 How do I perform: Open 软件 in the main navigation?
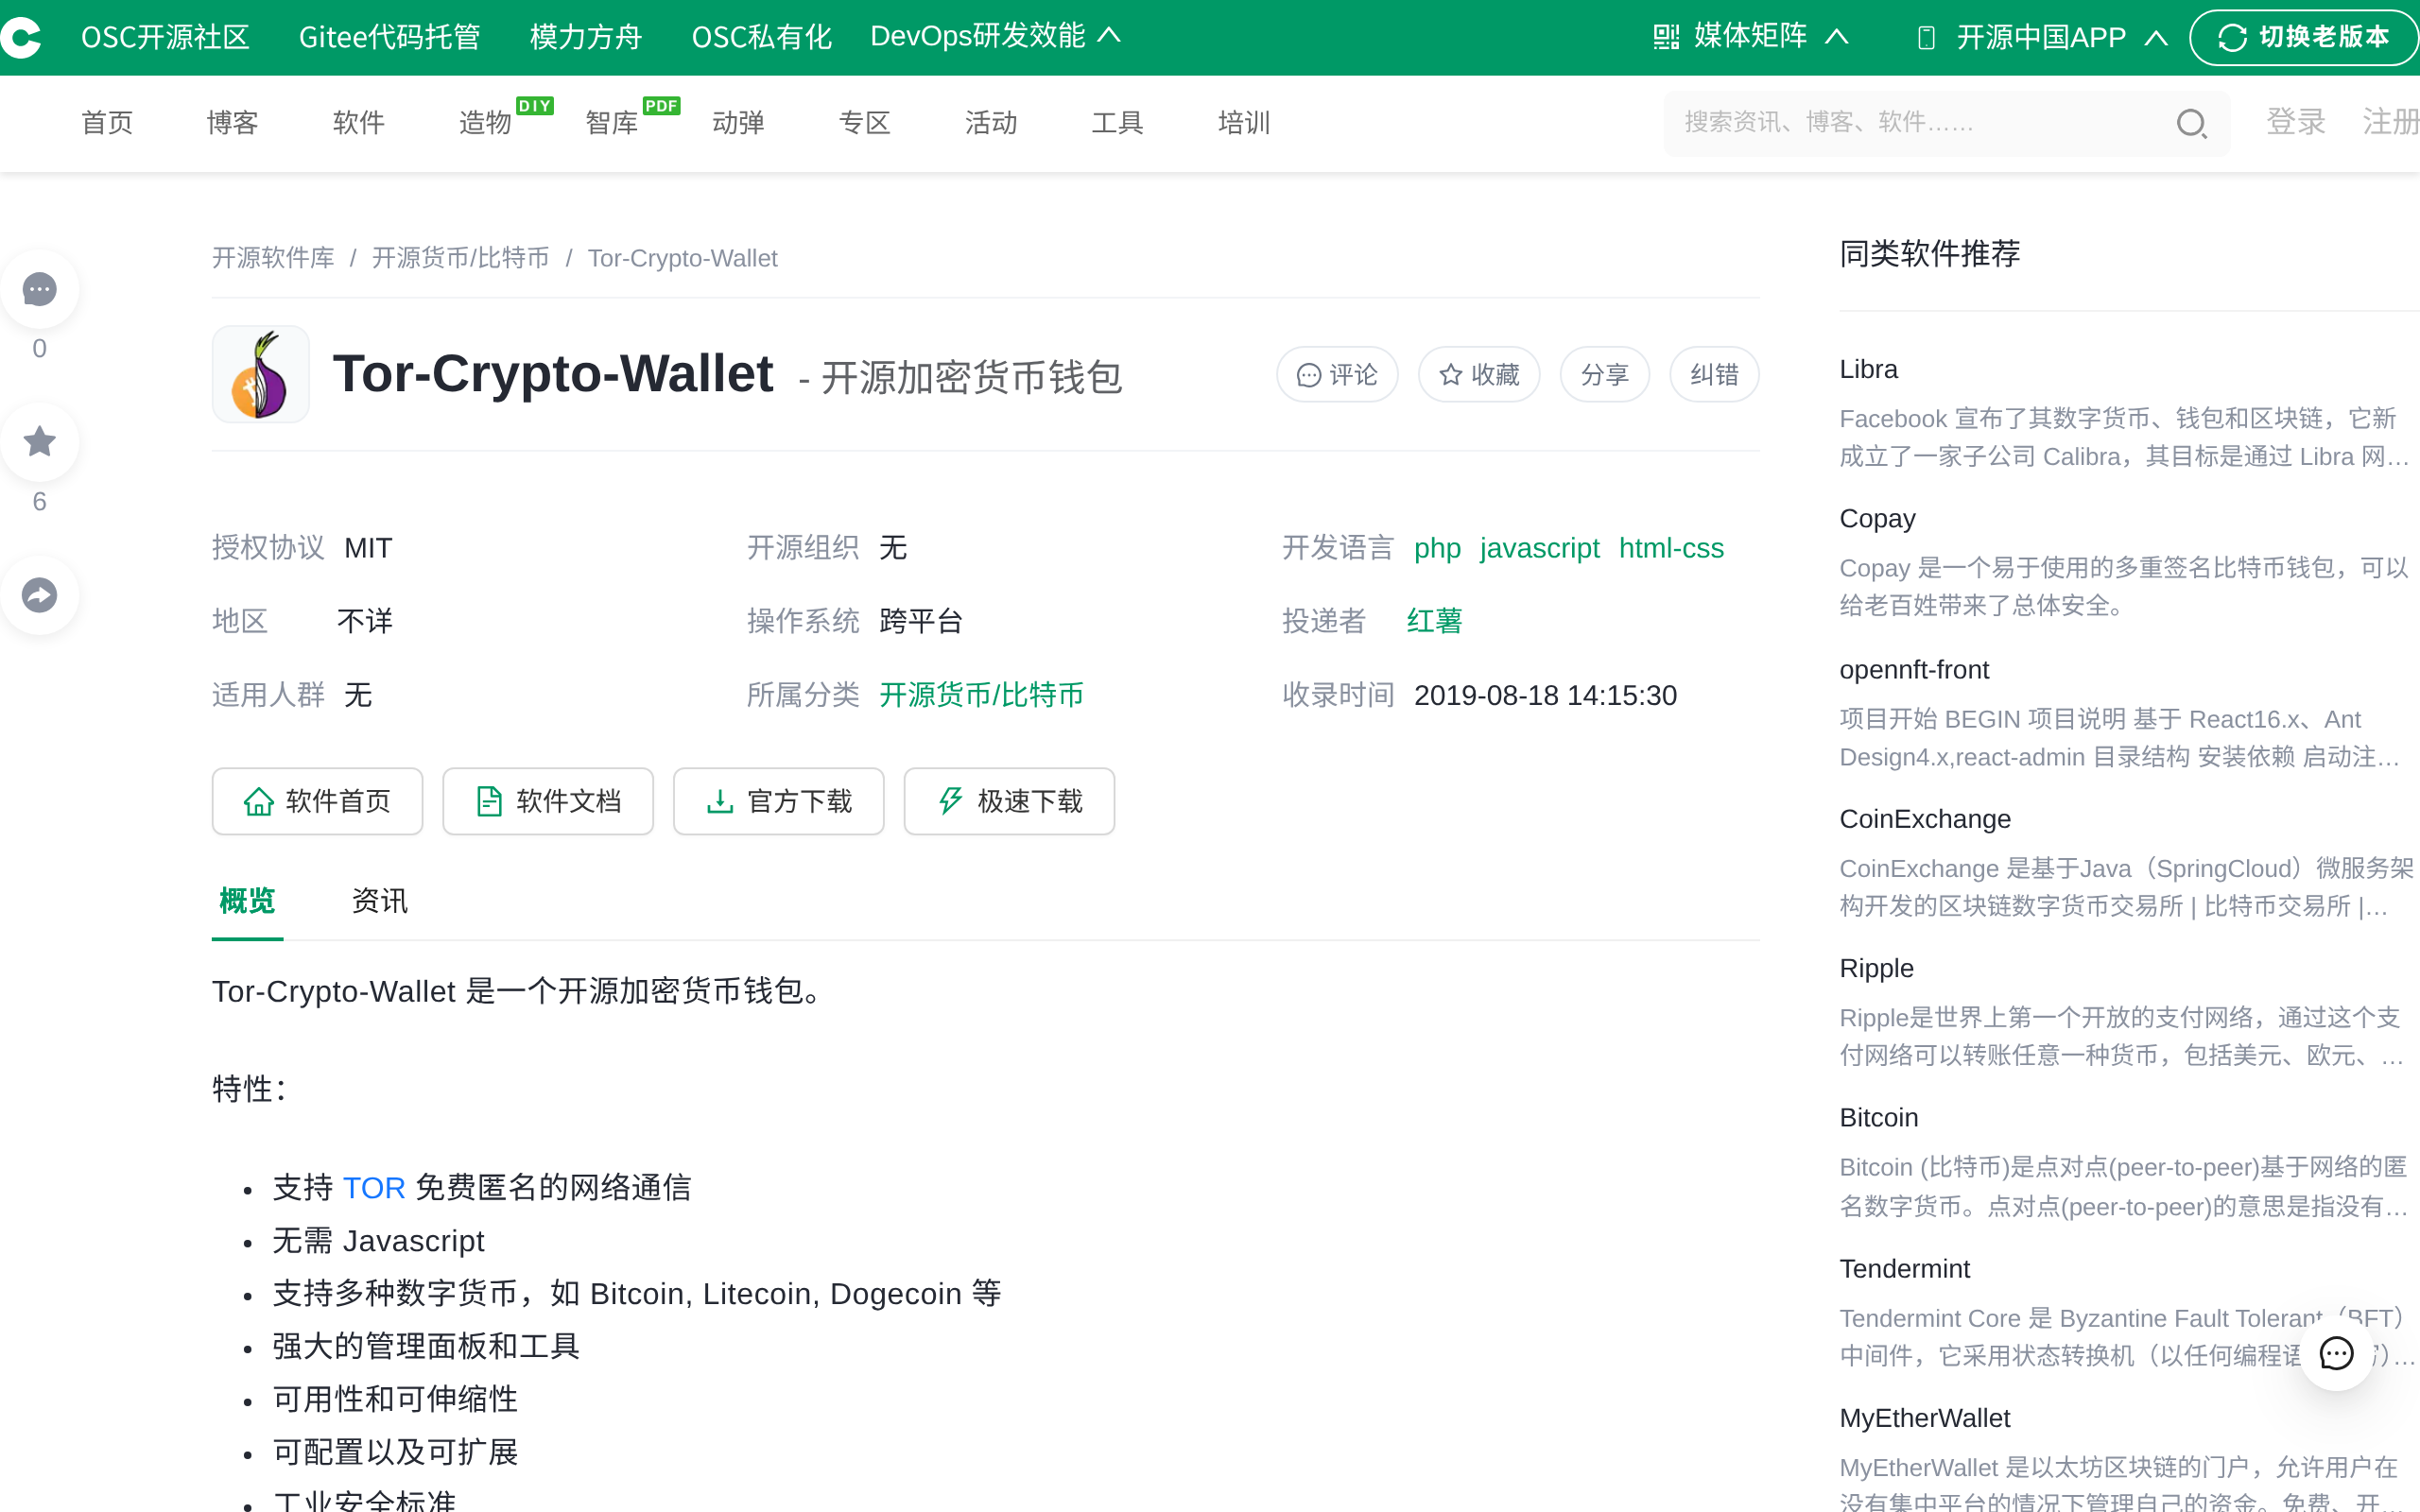[x=359, y=123]
